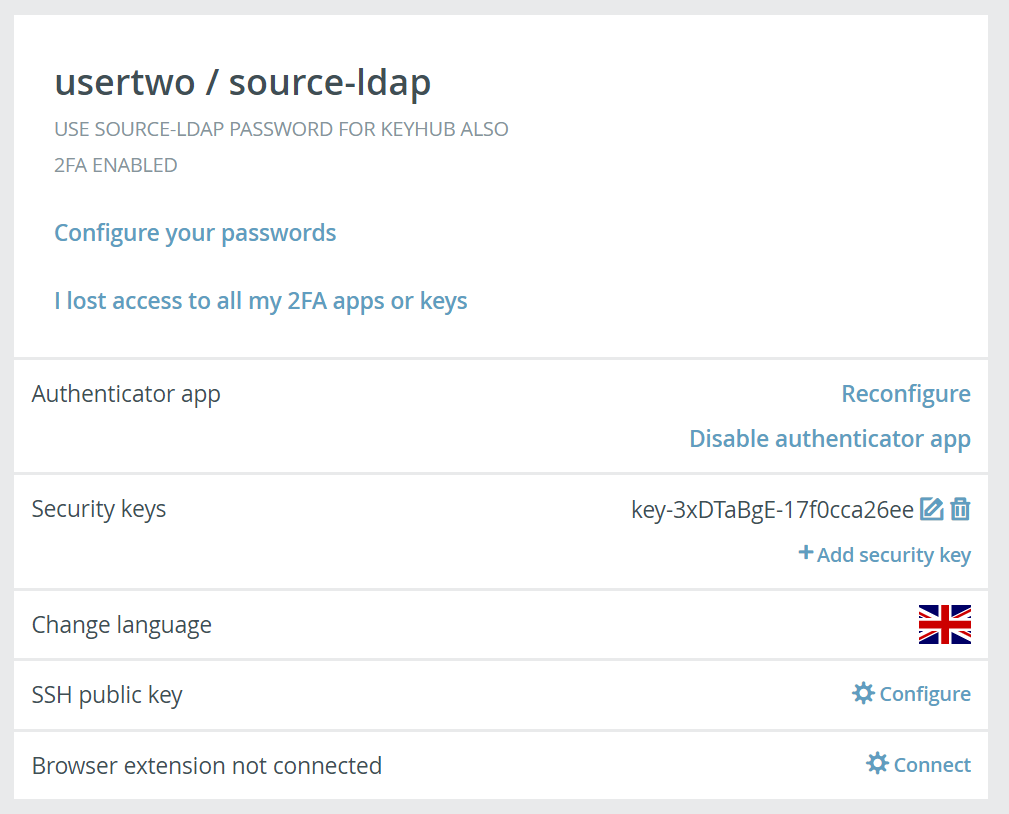This screenshot has height=814, width=1009.
Task: Edit the security key key-3xDTaBgE-17f0cca26ee name
Action: (931, 509)
